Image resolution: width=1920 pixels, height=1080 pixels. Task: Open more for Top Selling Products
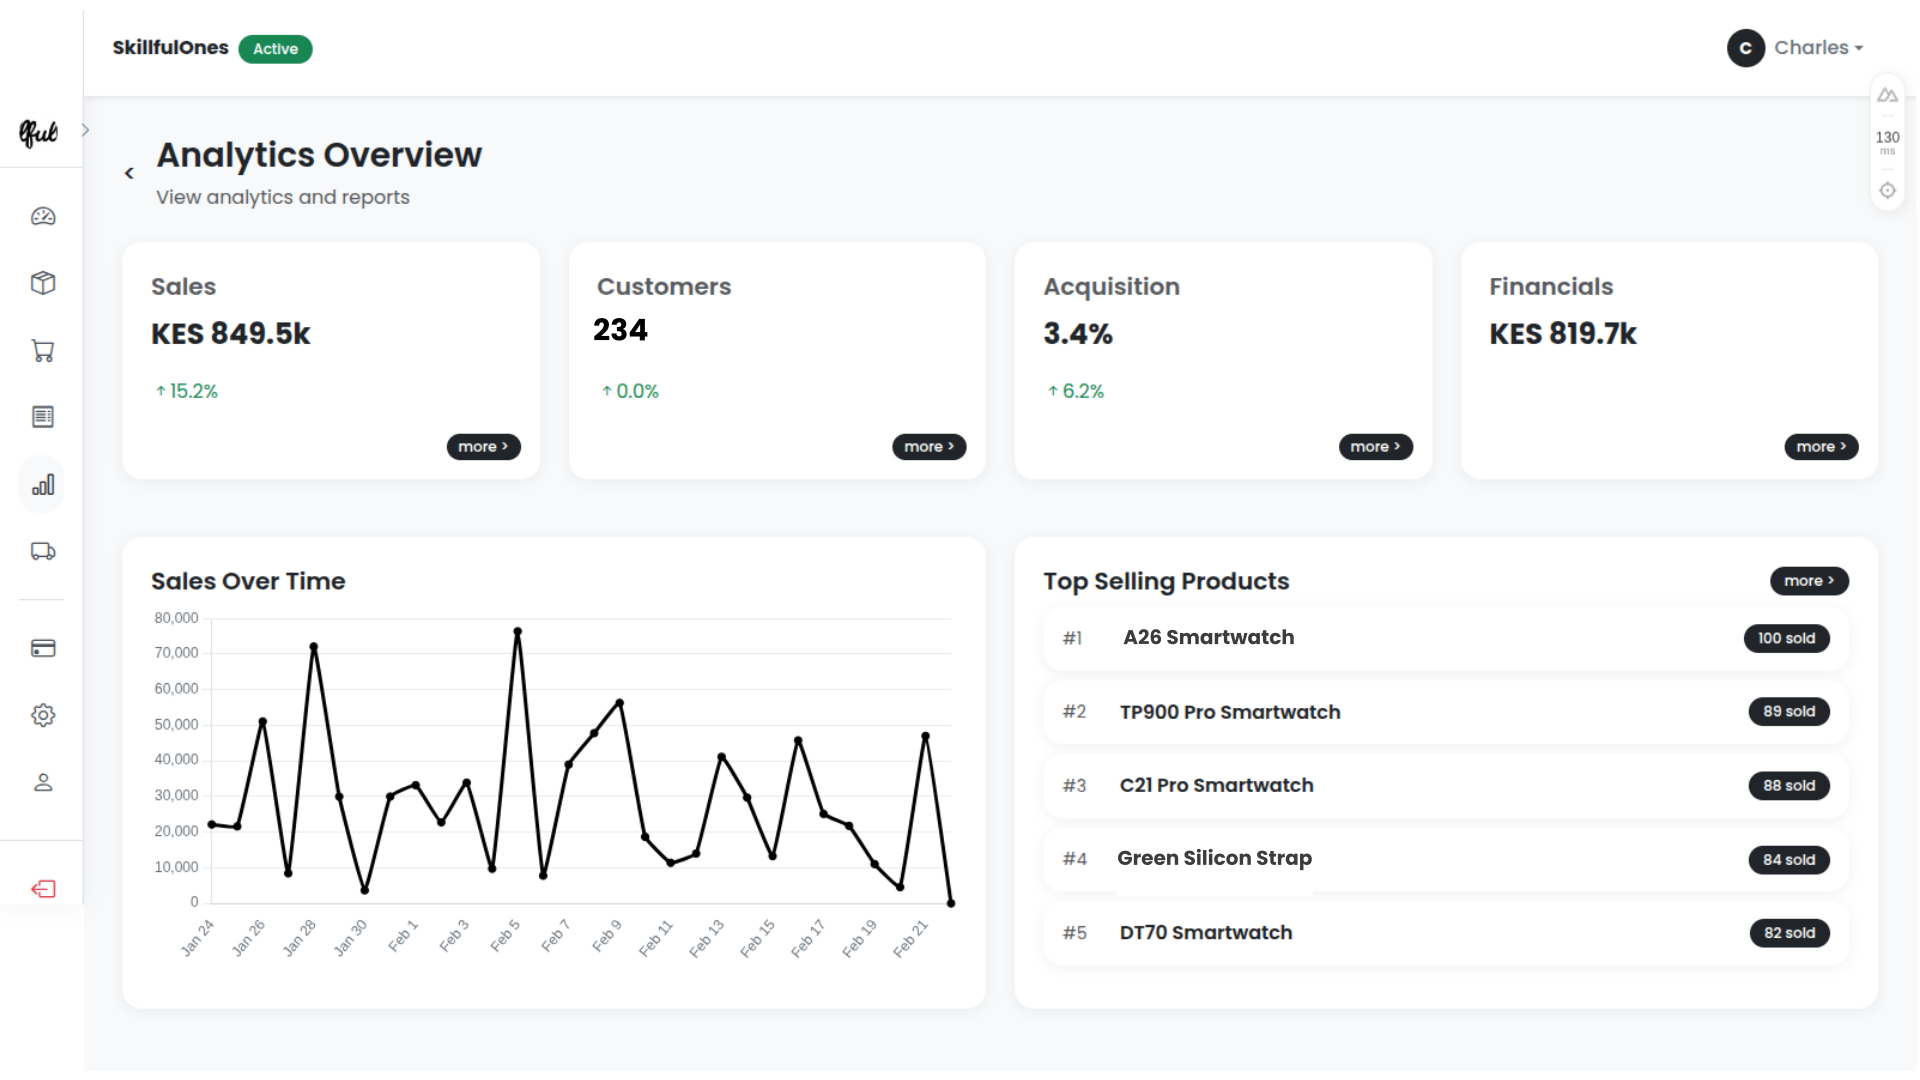pos(1808,581)
